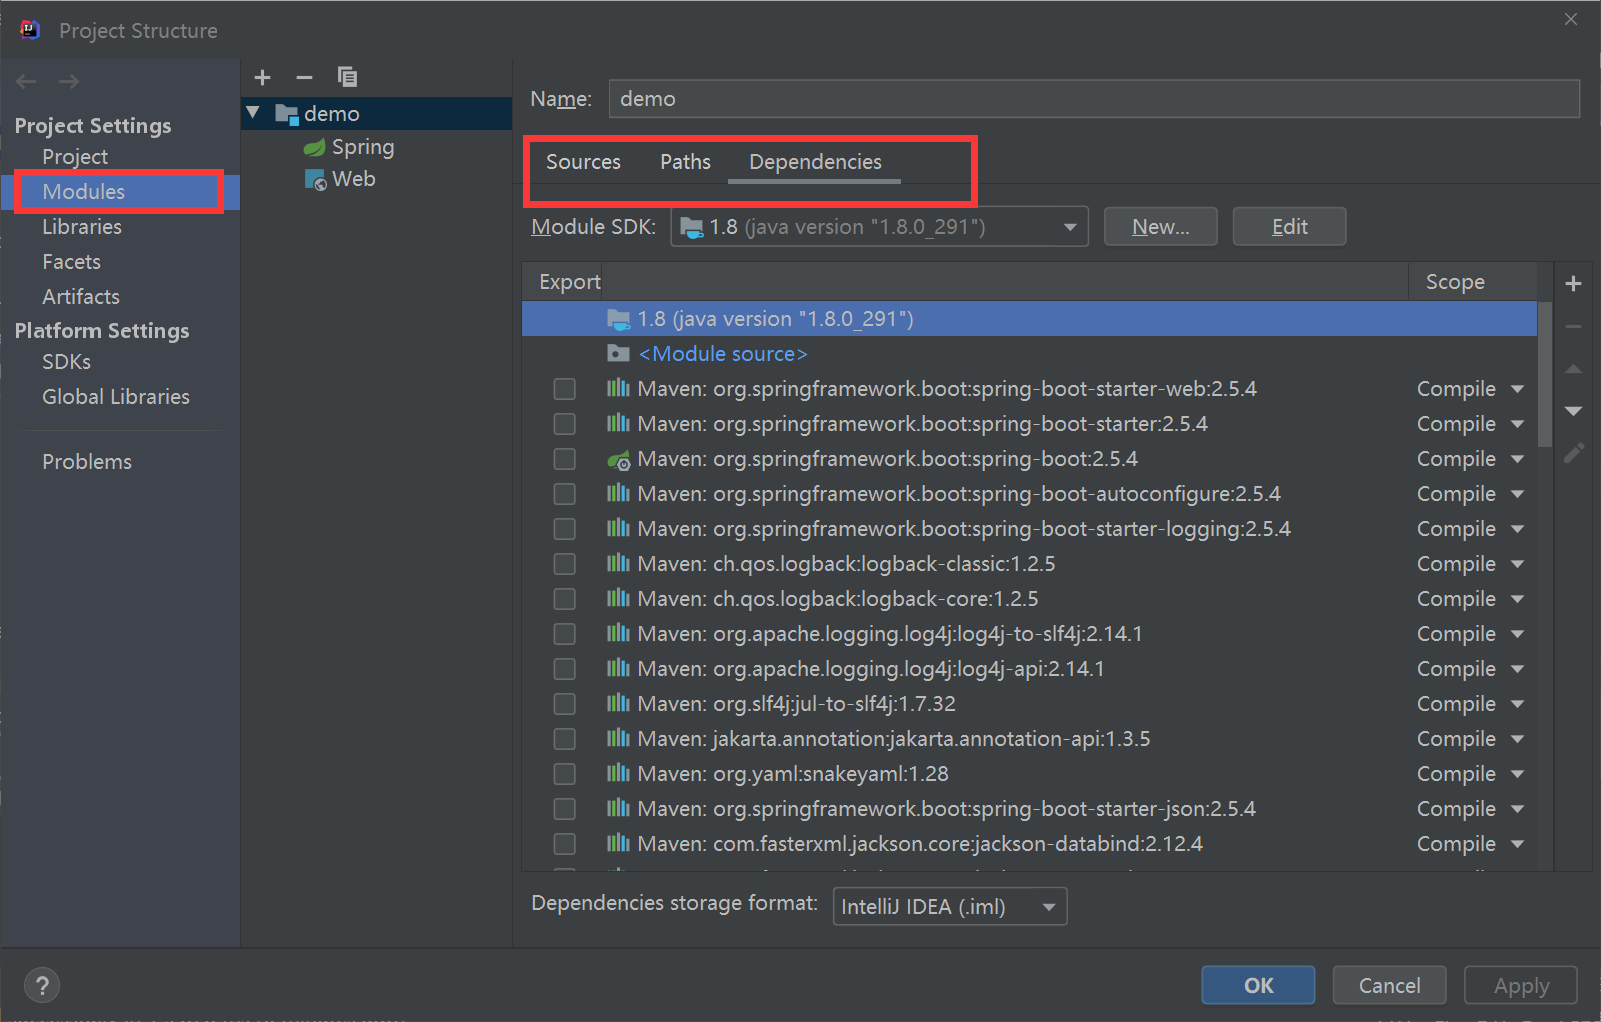Click the add module plus icon
The height and width of the screenshot is (1022, 1601).
[x=263, y=77]
